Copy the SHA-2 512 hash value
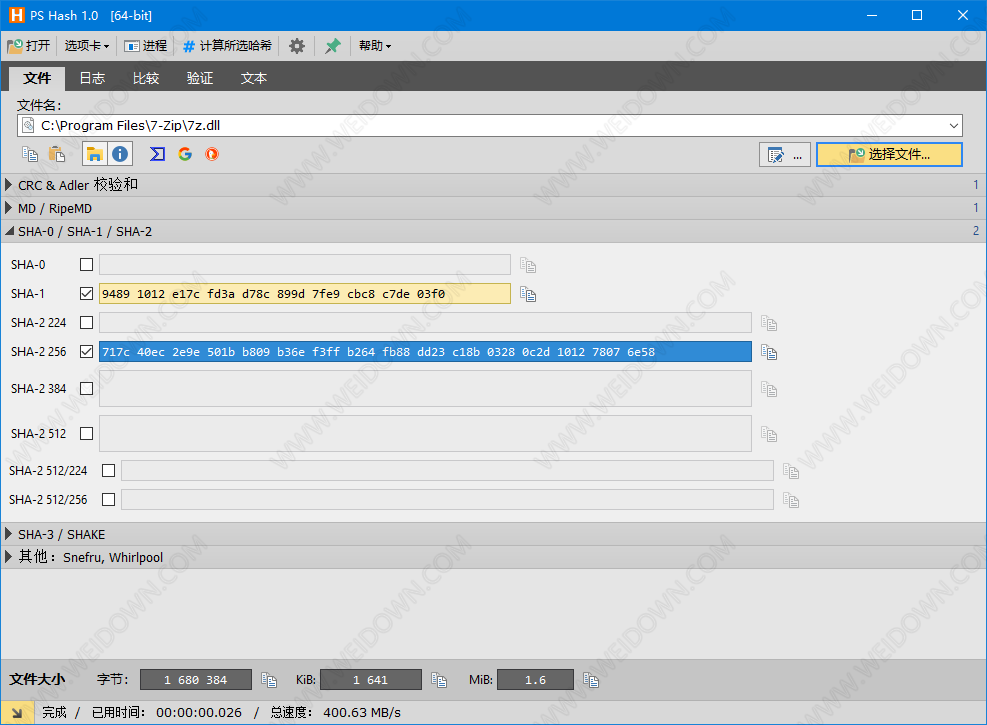Screen dimensions: 987x725 769,434
